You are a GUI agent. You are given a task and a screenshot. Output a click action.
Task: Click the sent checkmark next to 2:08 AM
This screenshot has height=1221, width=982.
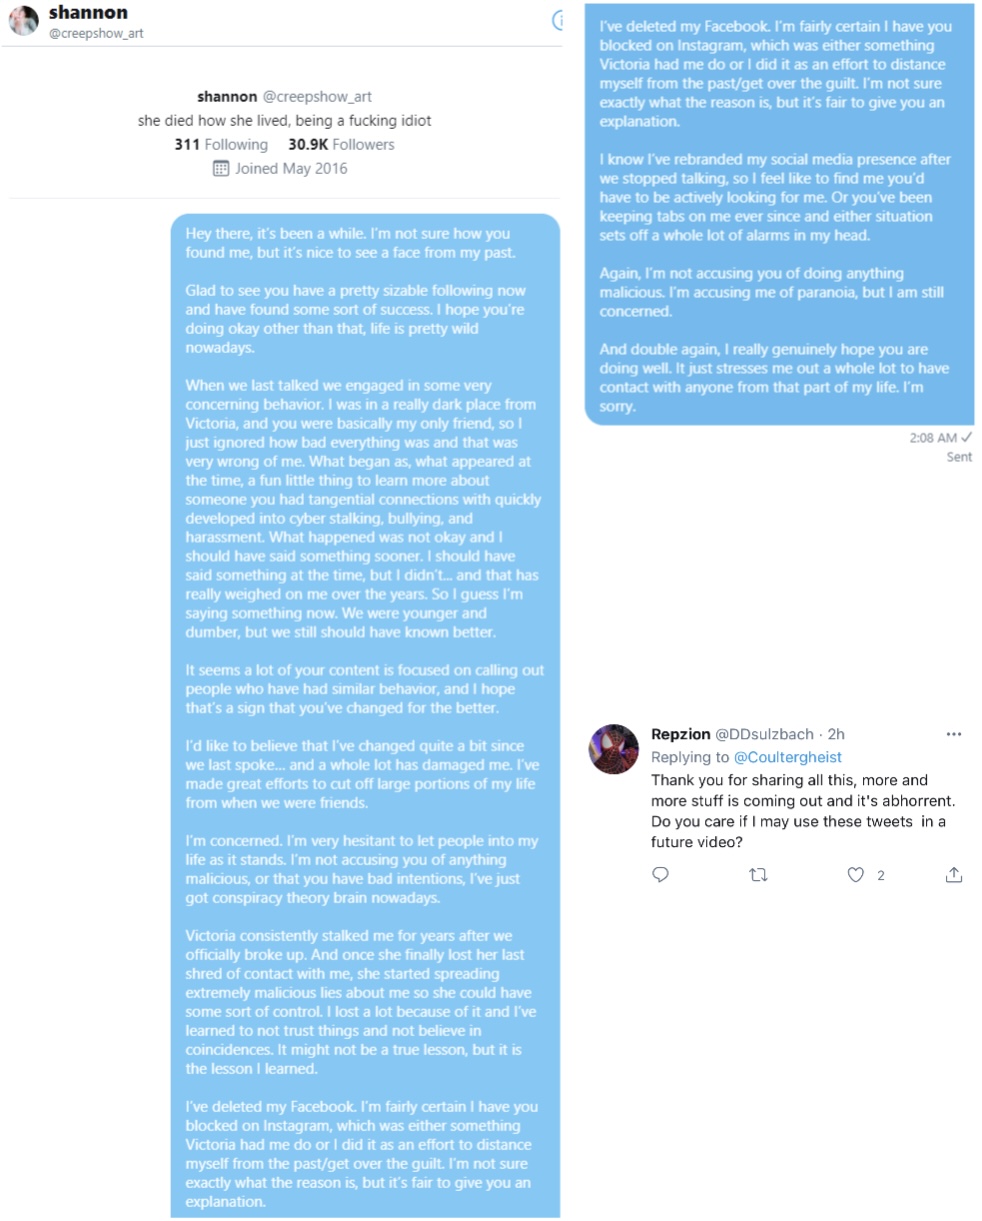pyautogui.click(x=967, y=438)
